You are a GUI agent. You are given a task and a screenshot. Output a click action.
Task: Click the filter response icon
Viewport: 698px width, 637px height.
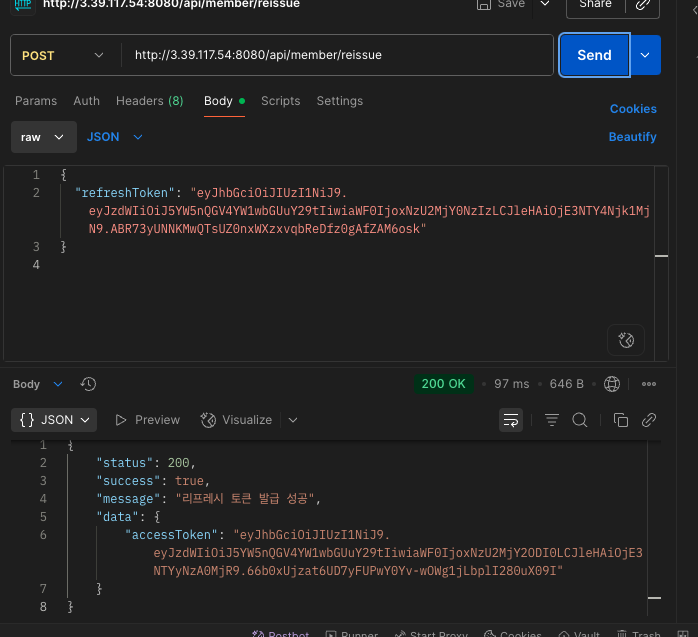click(x=552, y=420)
